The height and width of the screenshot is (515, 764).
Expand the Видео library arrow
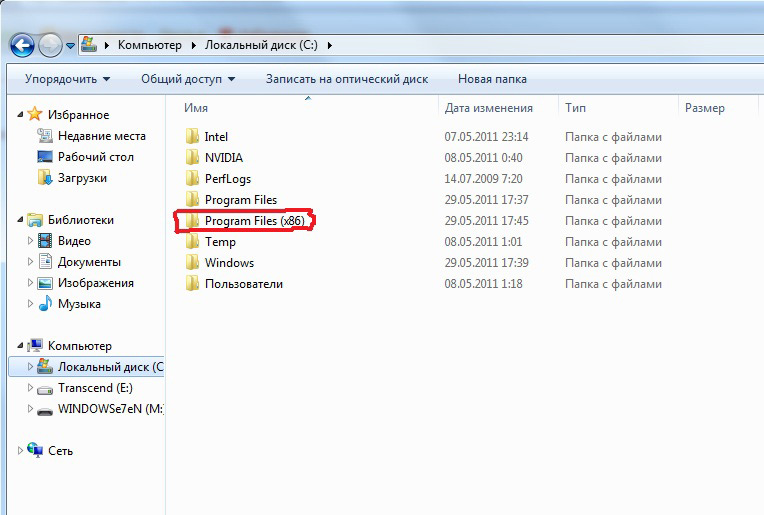30,241
